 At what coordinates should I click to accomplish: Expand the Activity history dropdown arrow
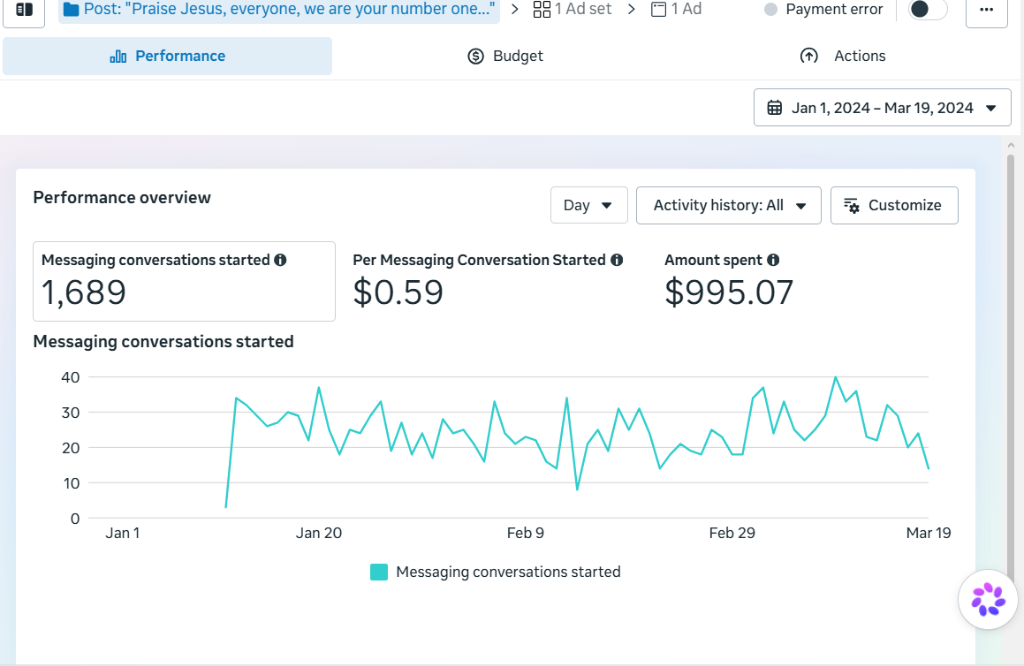[801, 206]
